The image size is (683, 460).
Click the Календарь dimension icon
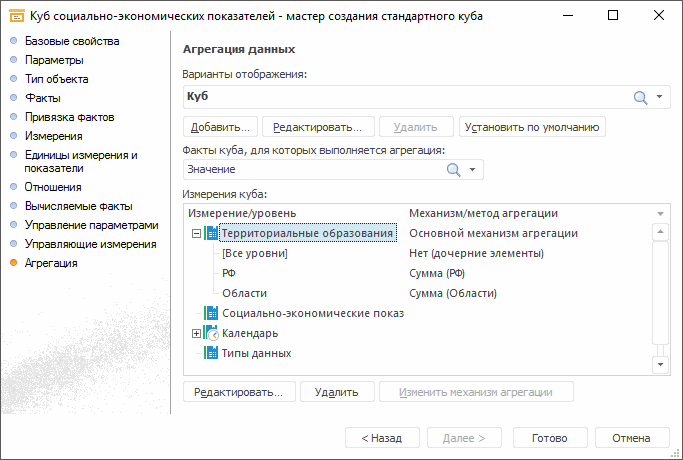click(211, 333)
